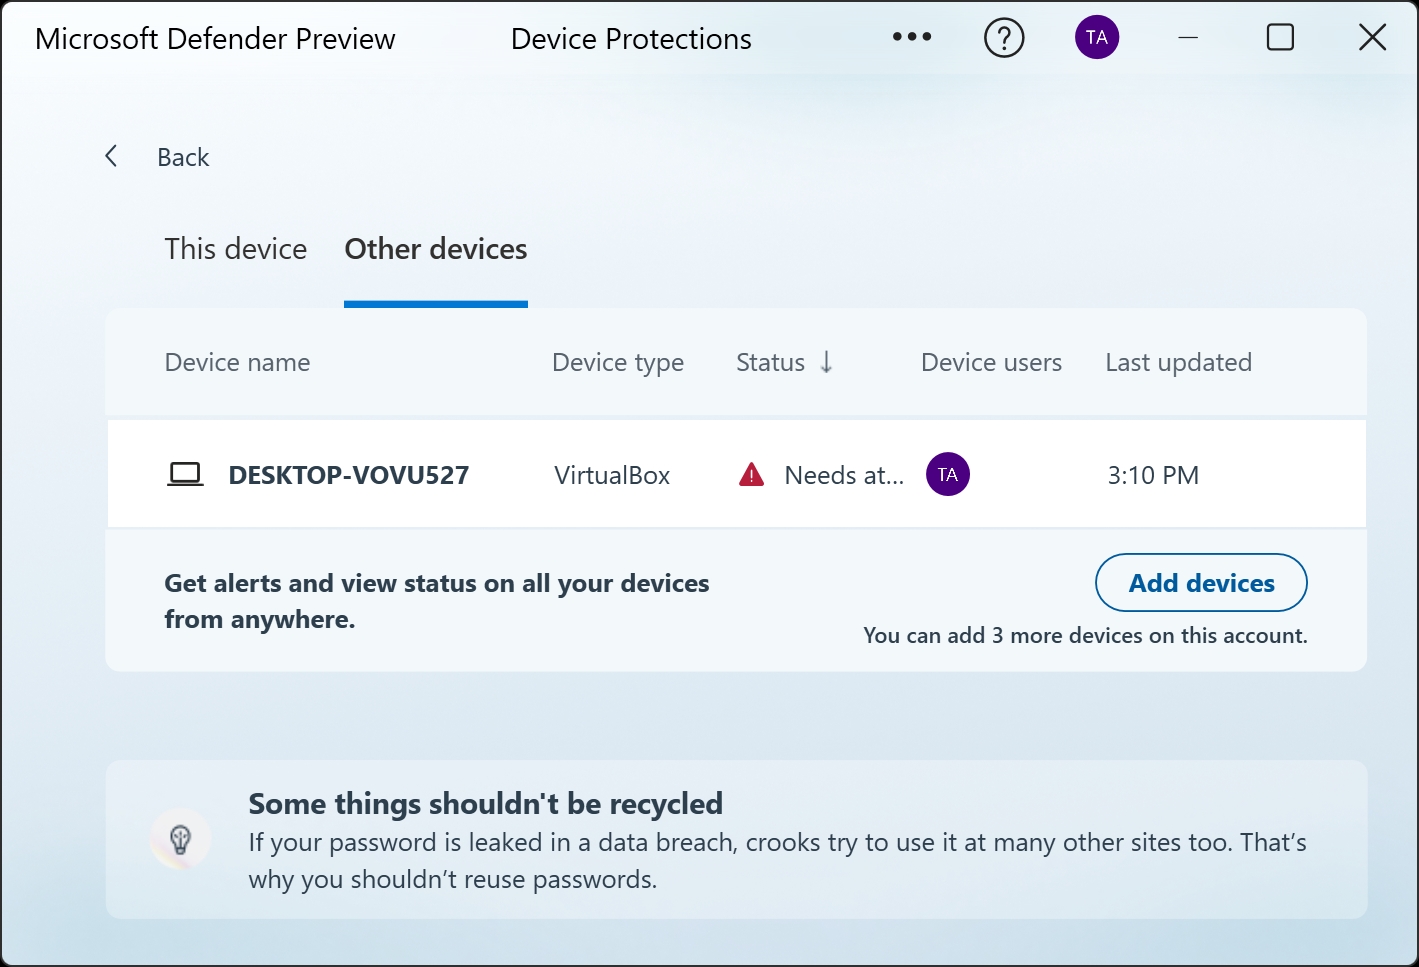Sort by Device type column header
The height and width of the screenshot is (967, 1419).
coord(618,362)
